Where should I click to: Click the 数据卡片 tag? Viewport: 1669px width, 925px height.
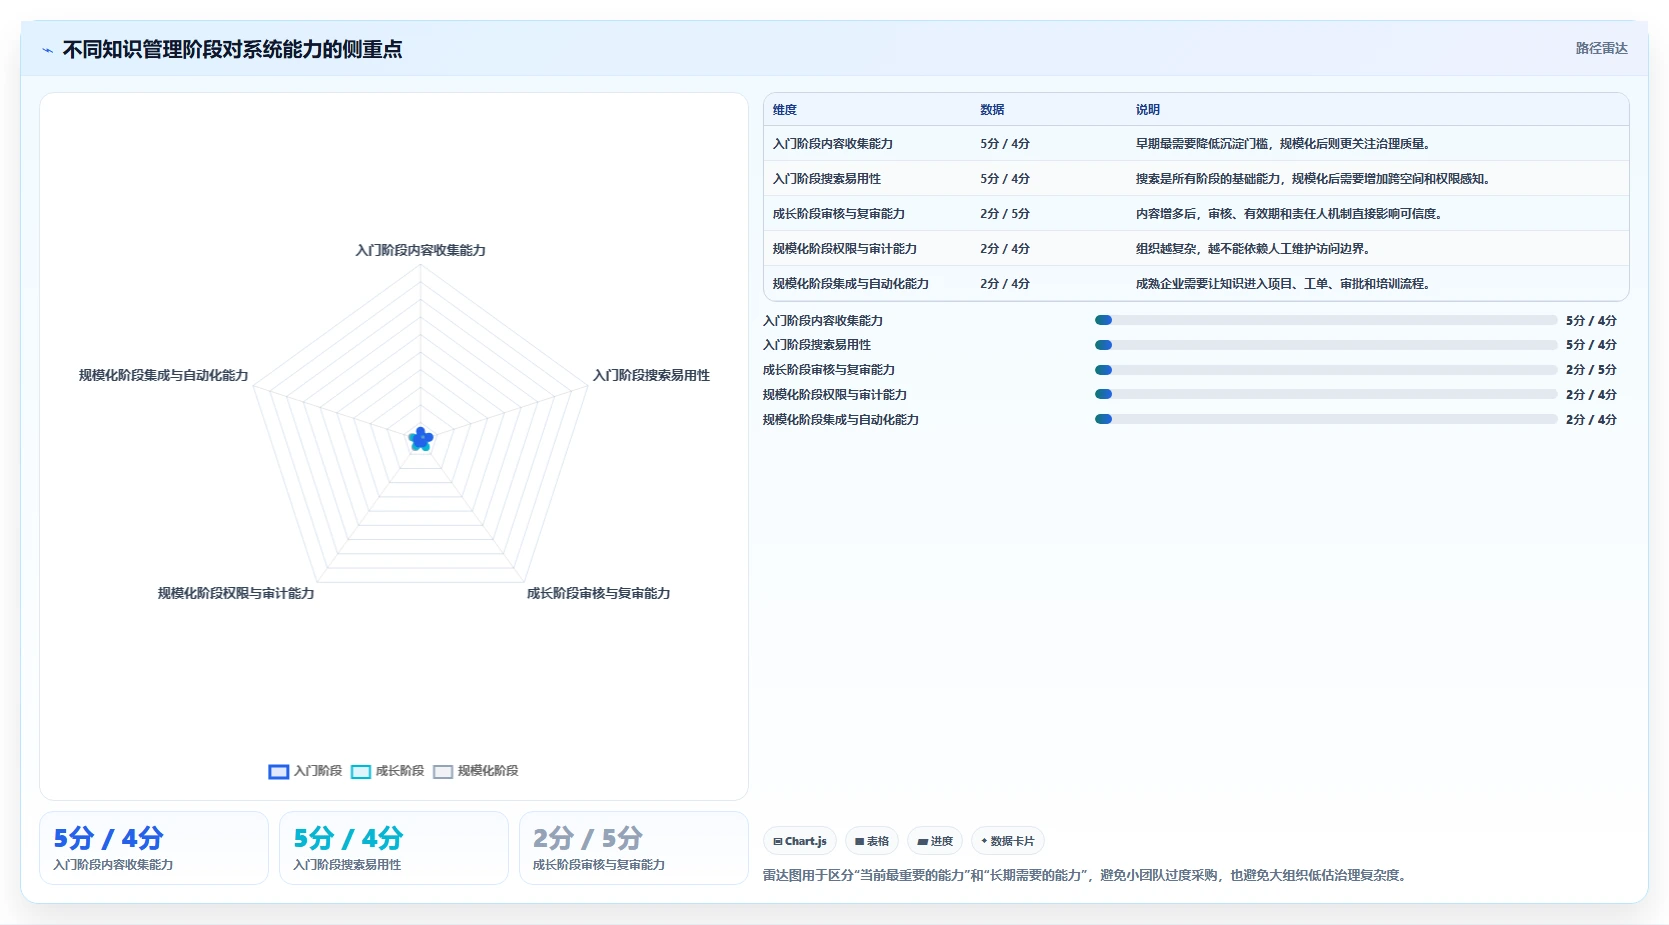[1008, 841]
